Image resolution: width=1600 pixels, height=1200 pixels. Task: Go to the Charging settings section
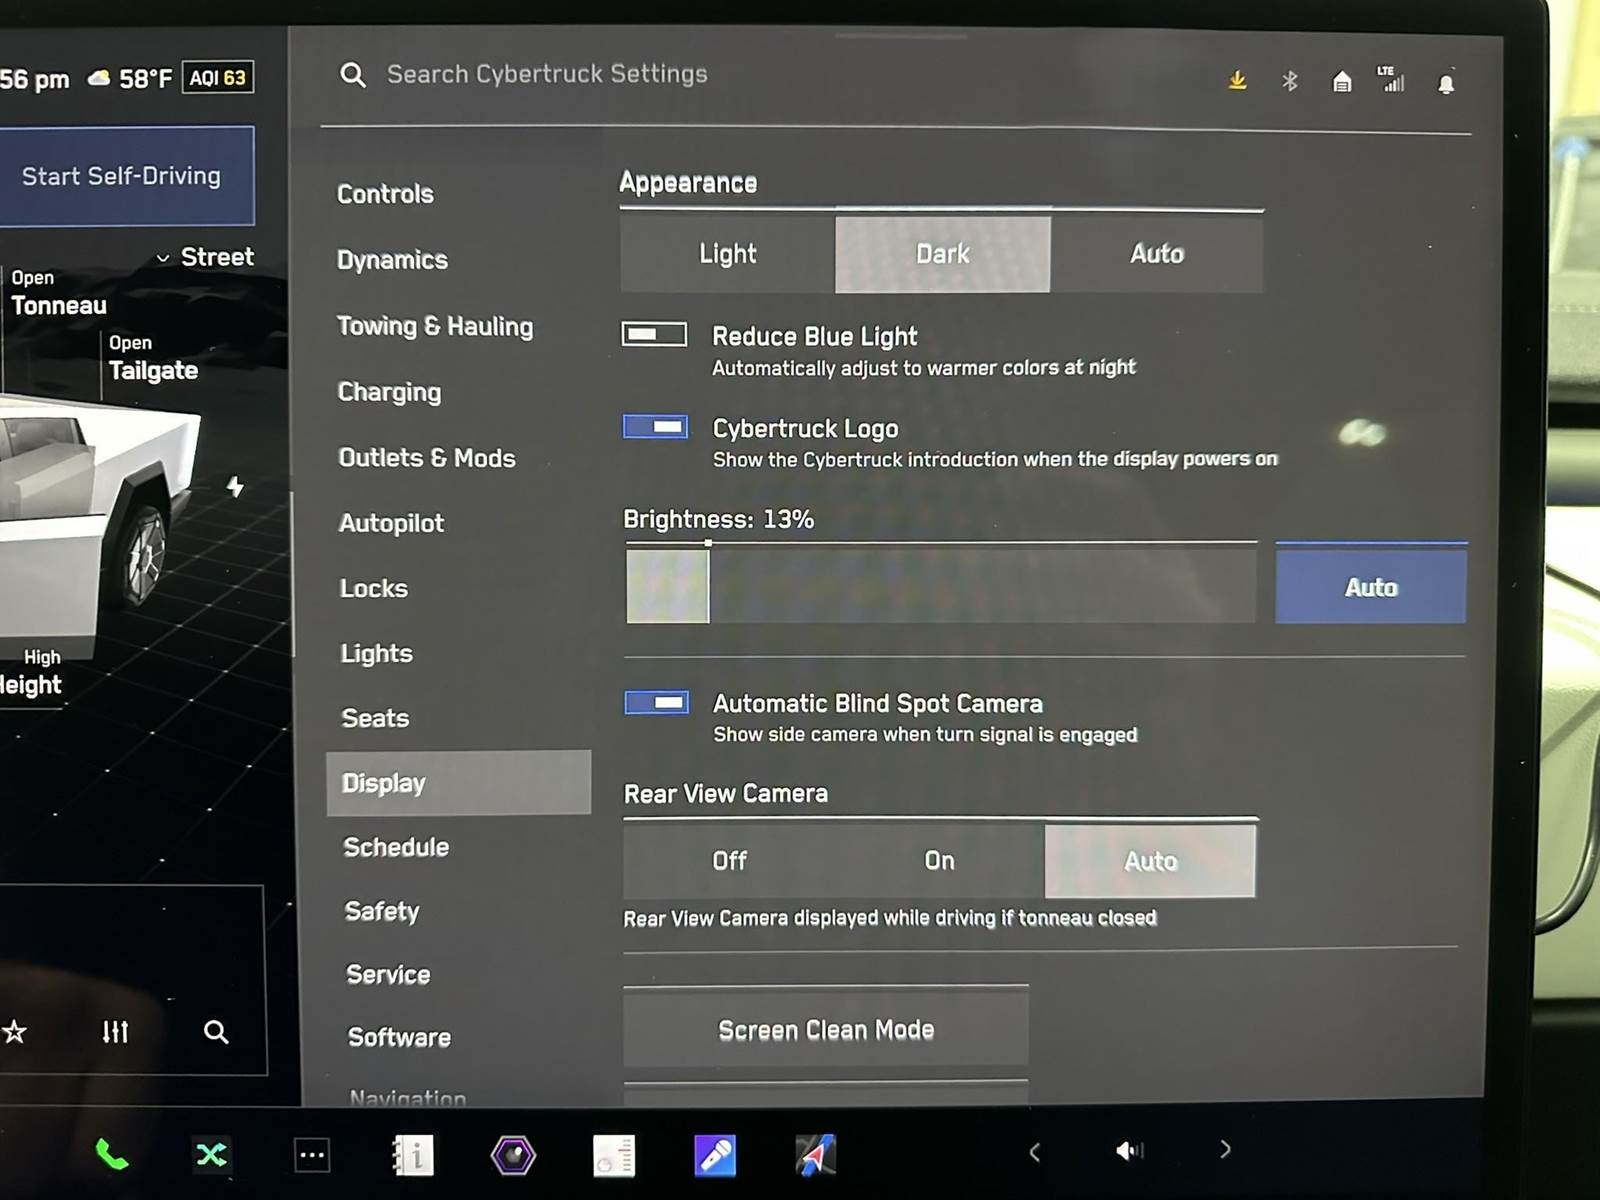coord(389,392)
